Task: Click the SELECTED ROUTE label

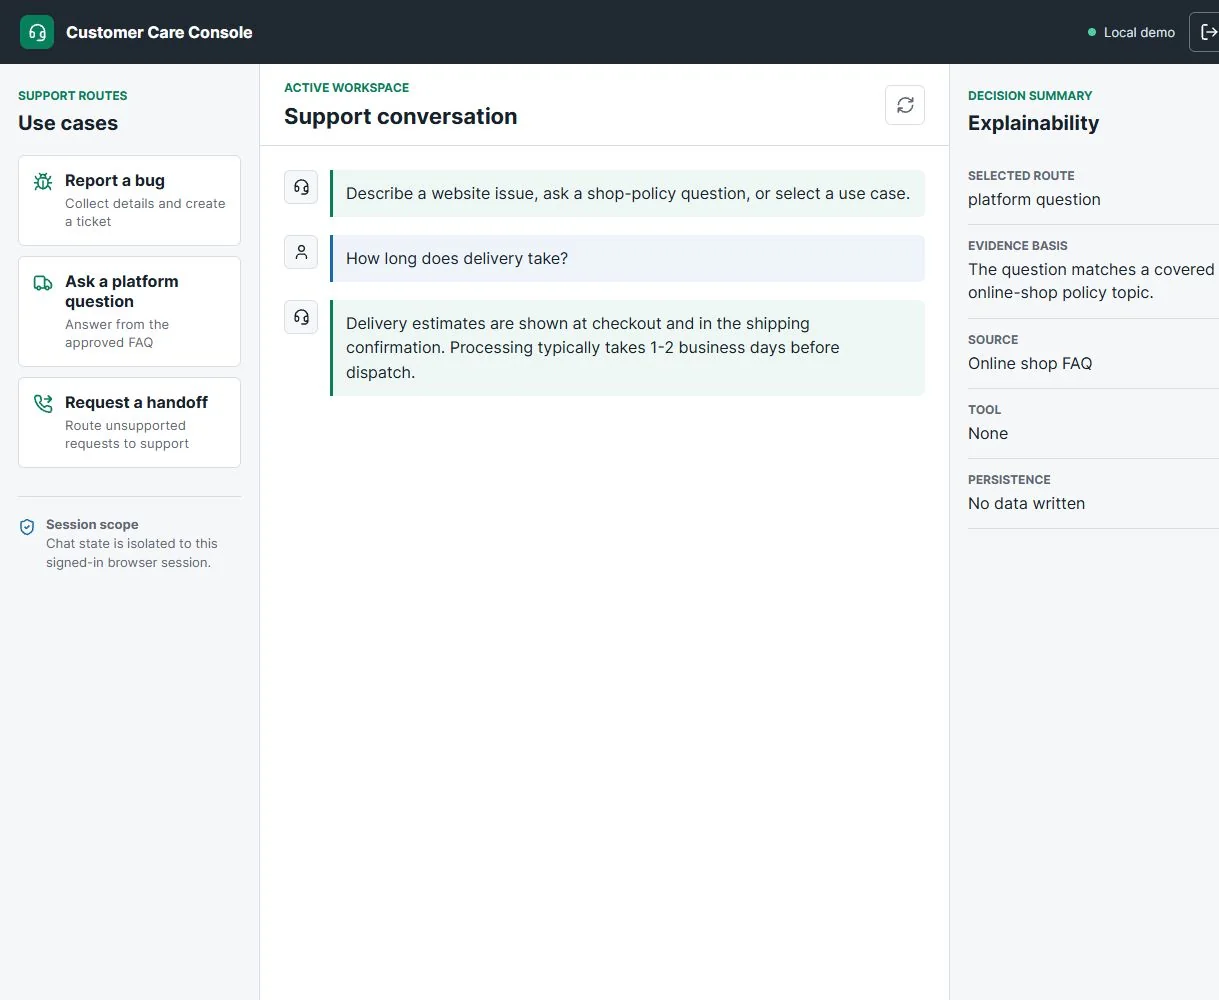Action: tap(1021, 176)
